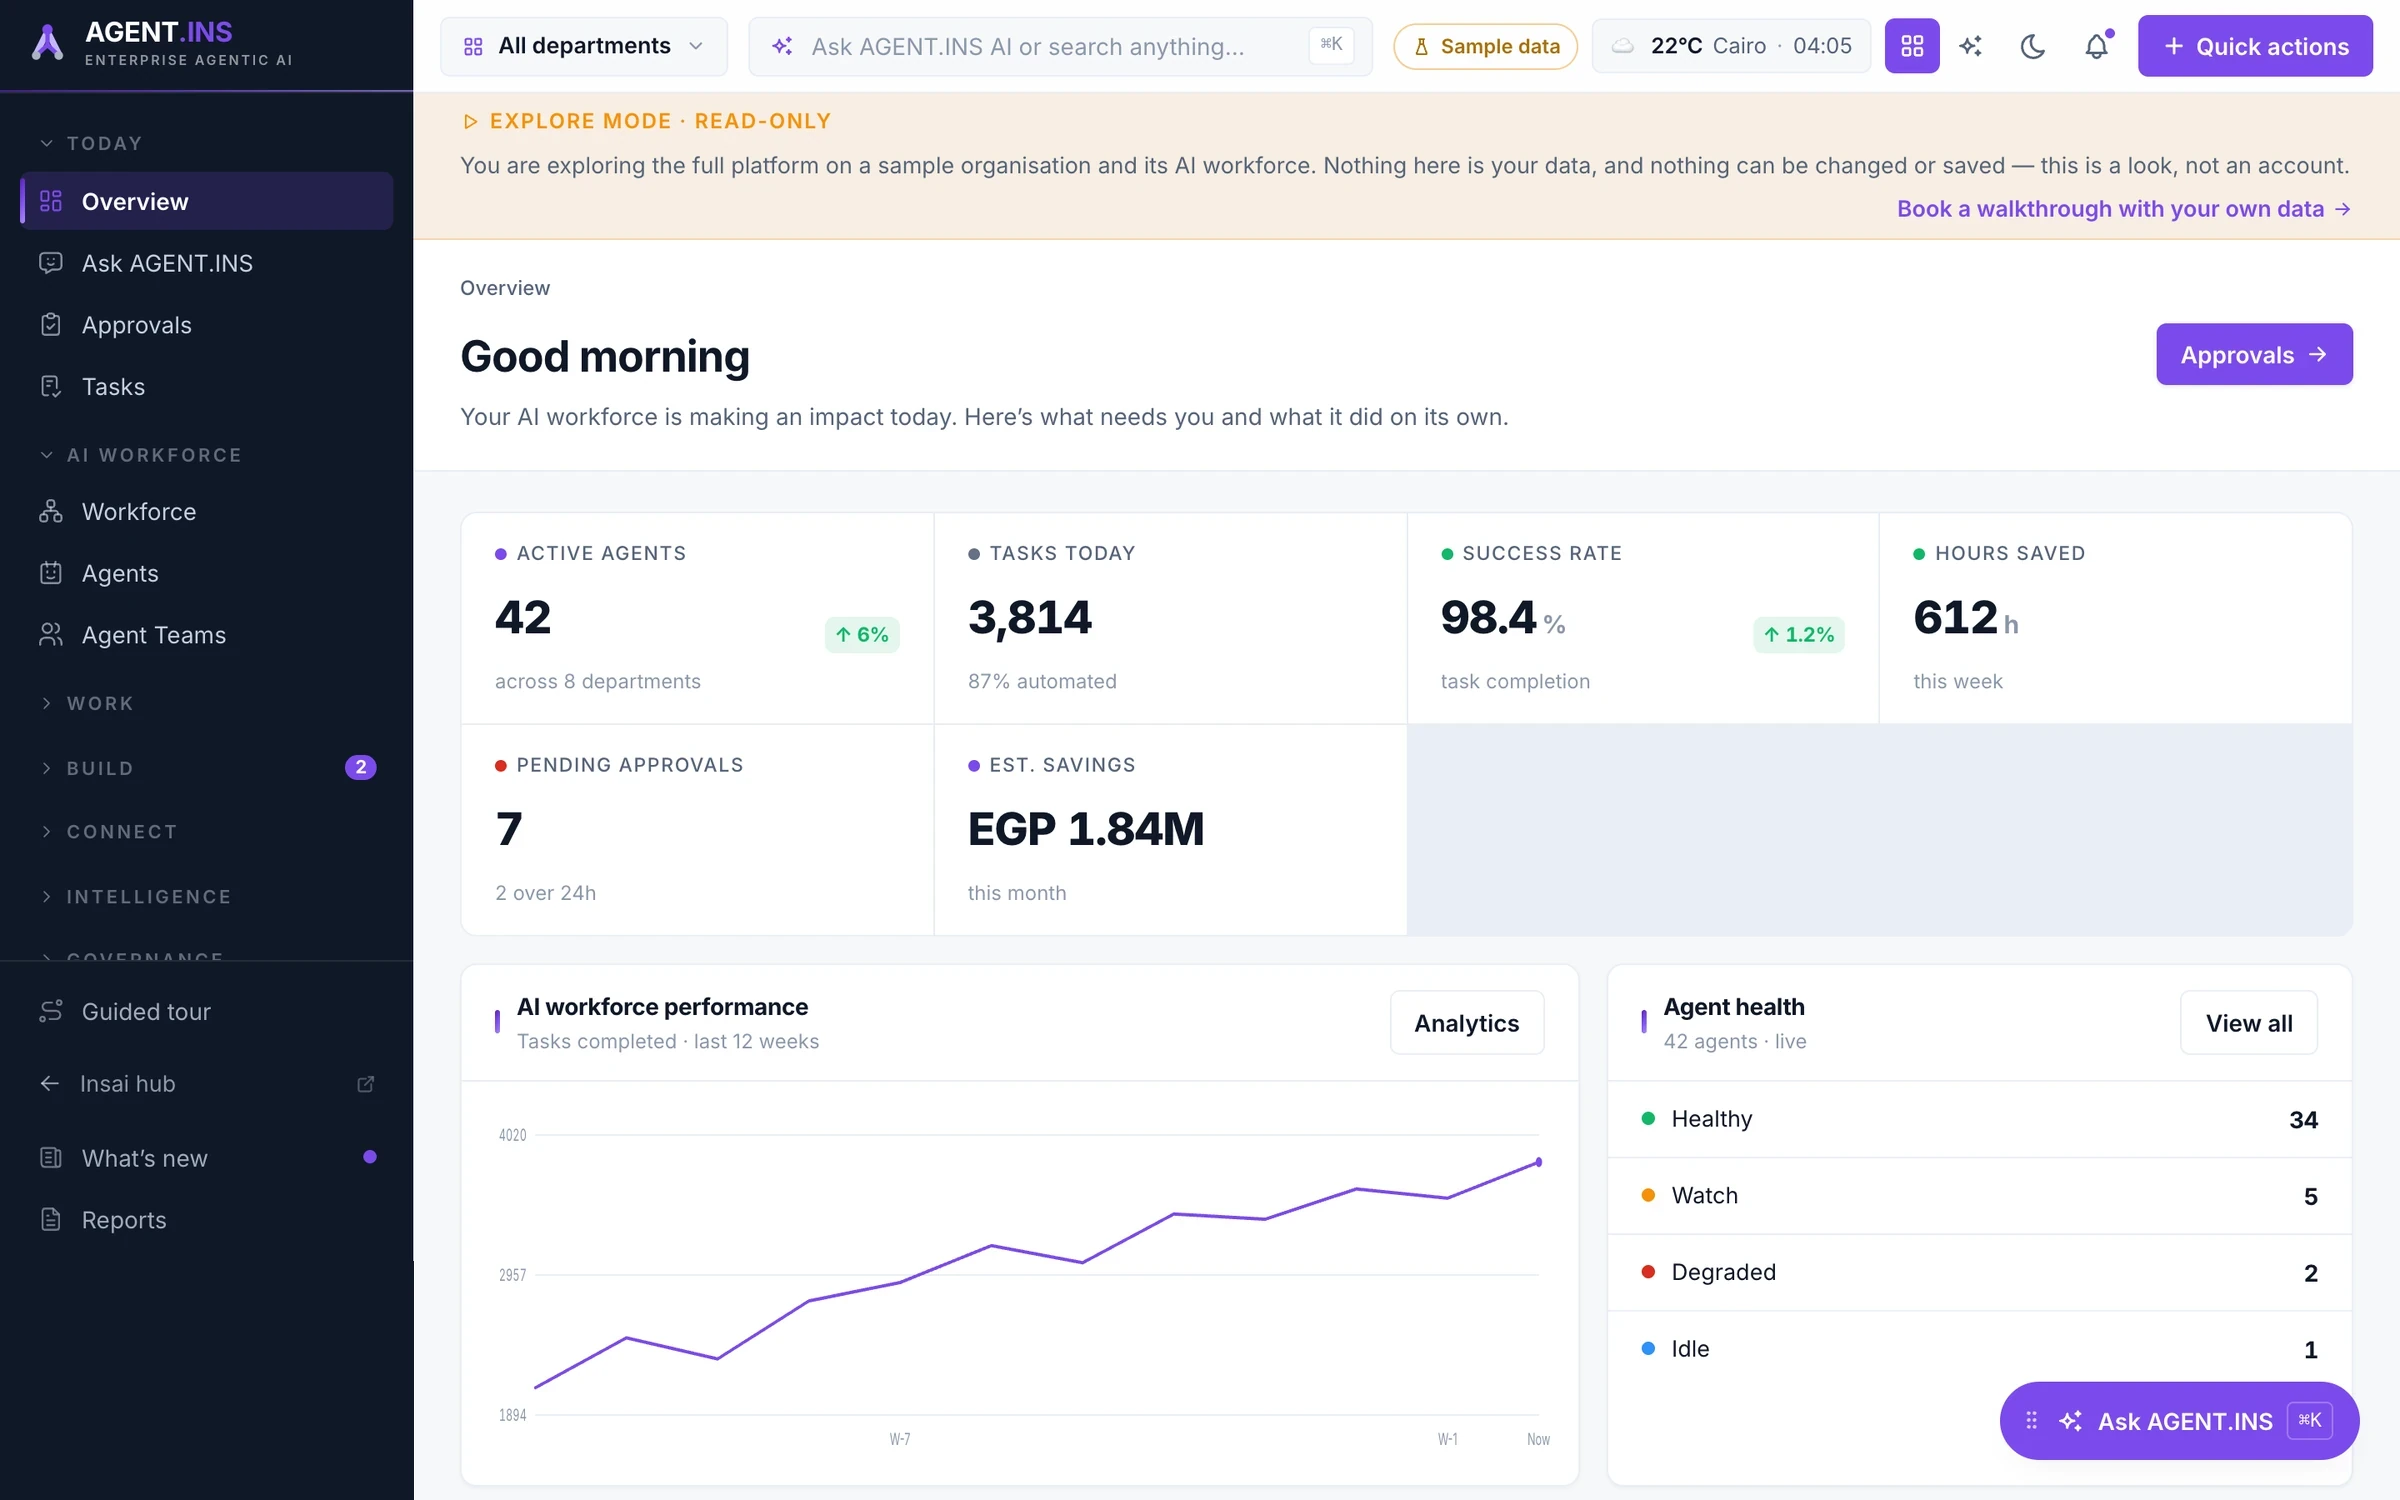Click the Pending Approvals card
The image size is (2400, 1500).
point(697,829)
